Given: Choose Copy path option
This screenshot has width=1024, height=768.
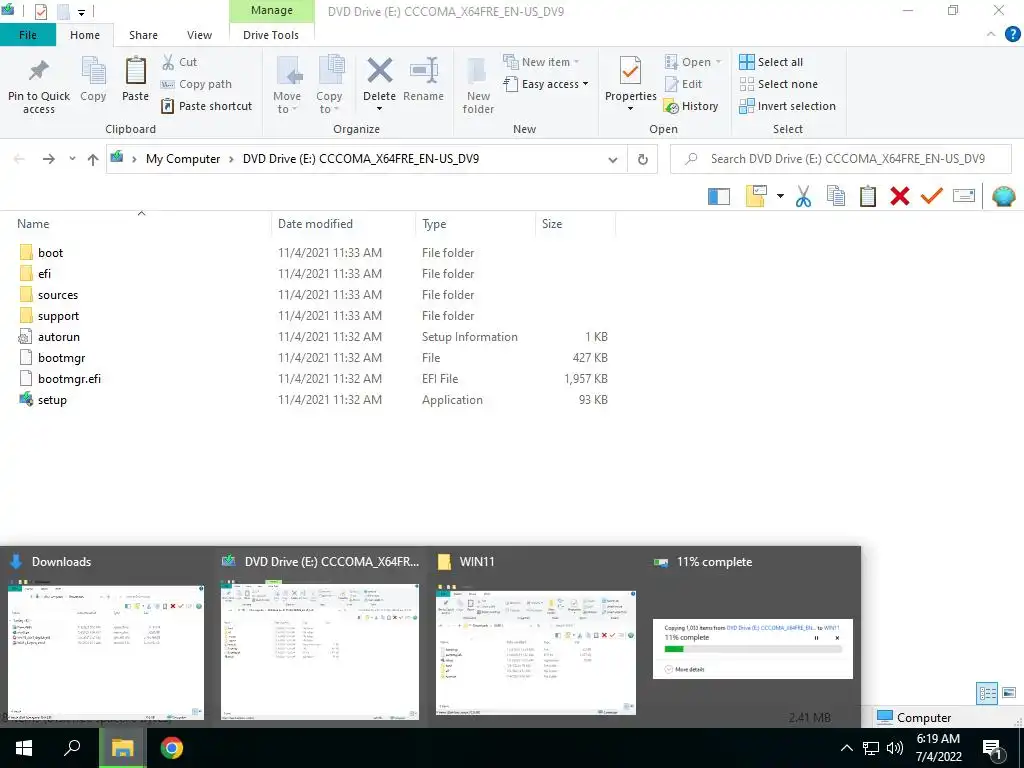Looking at the screenshot, I should (x=196, y=84).
